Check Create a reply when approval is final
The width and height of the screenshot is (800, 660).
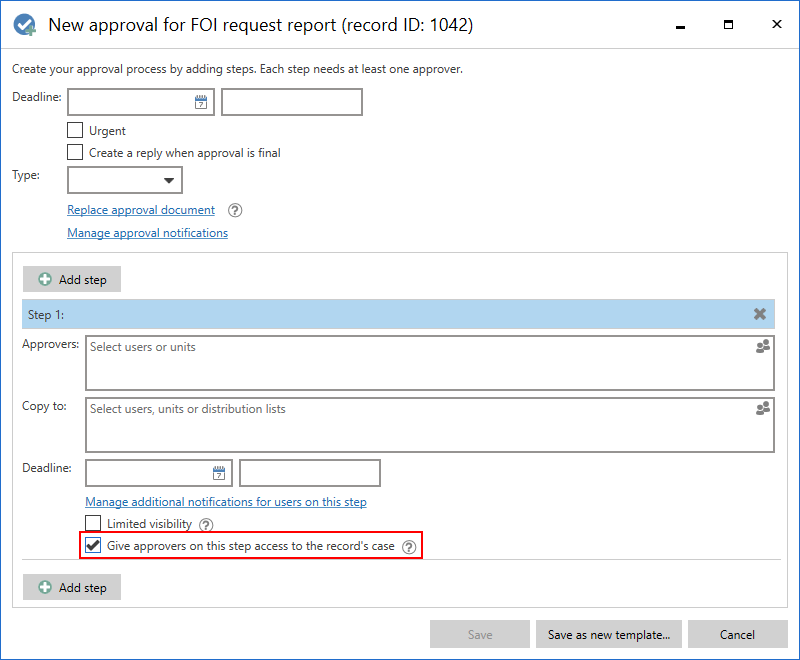pos(75,152)
